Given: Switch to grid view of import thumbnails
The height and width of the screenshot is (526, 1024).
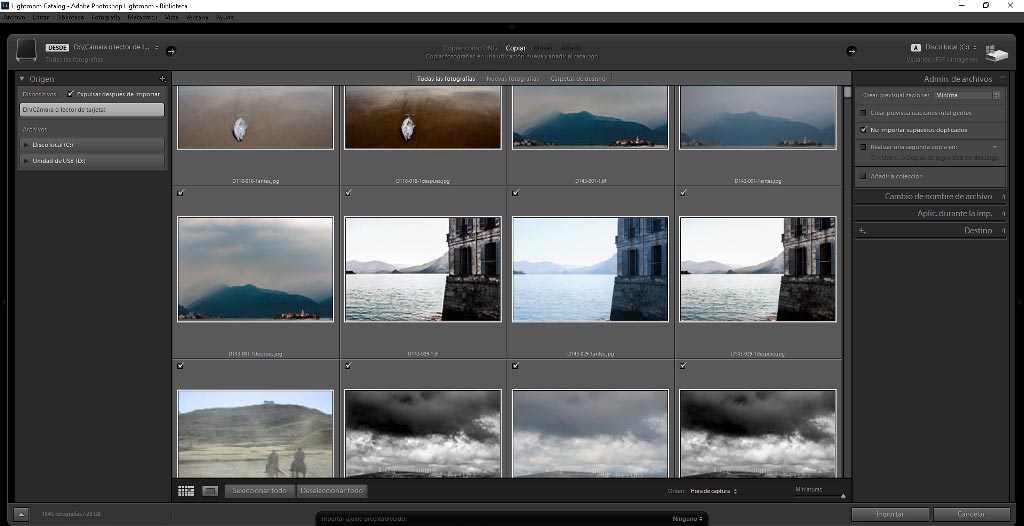Looking at the screenshot, I should pos(186,491).
